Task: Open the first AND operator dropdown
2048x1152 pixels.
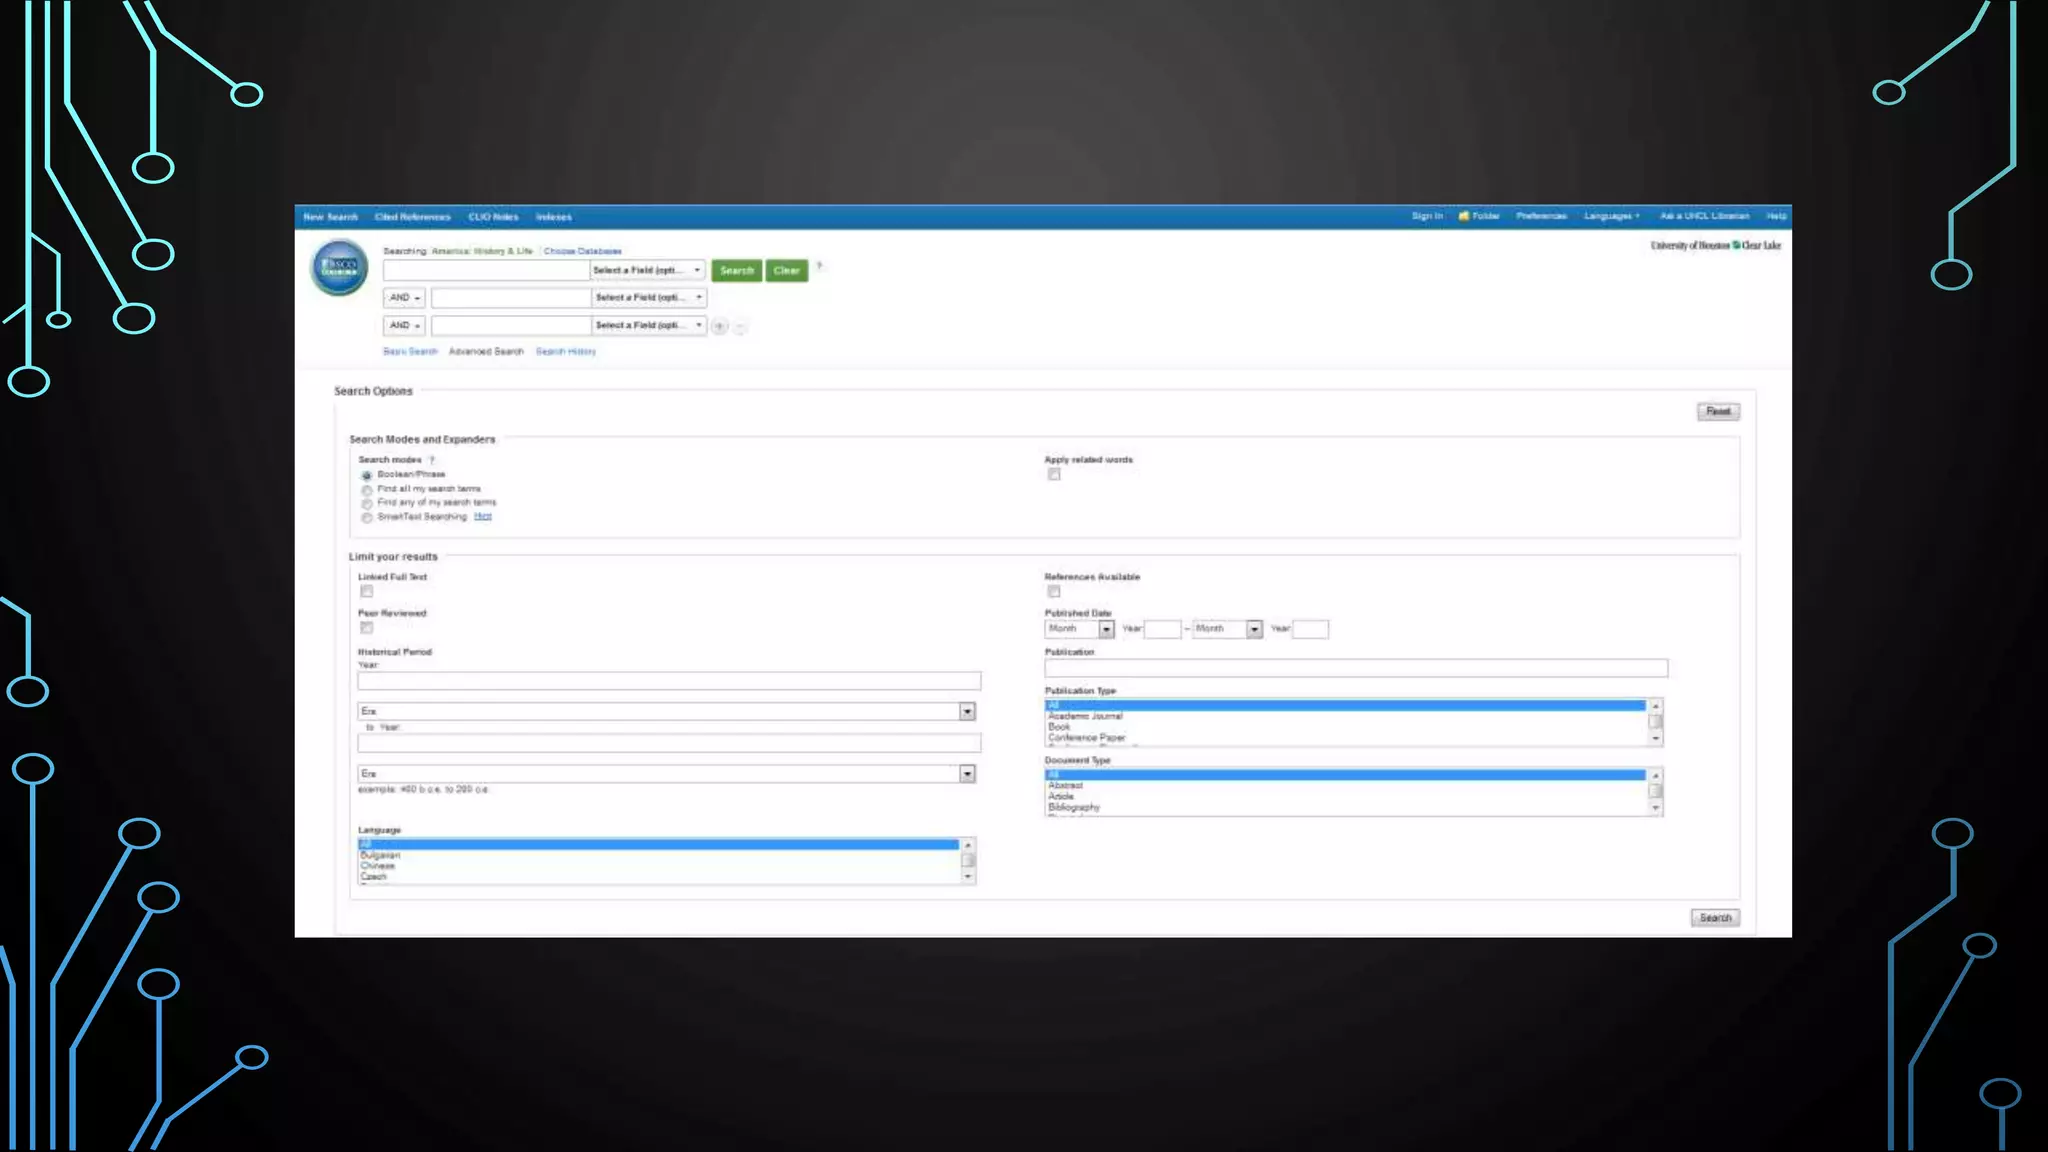Action: pyautogui.click(x=405, y=298)
